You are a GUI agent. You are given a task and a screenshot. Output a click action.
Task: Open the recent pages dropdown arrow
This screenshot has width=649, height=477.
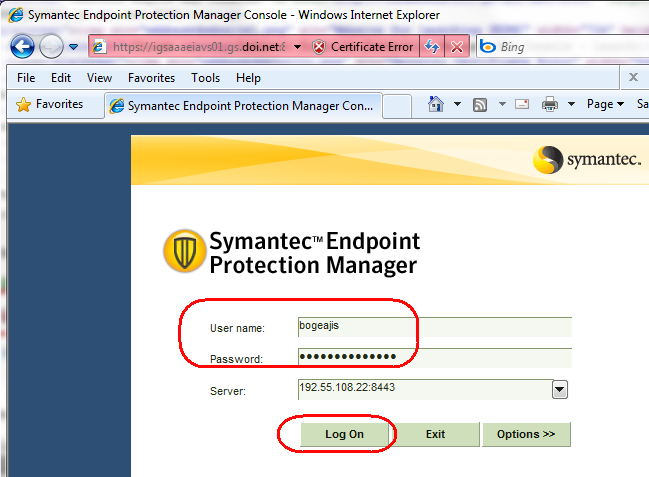point(74,47)
